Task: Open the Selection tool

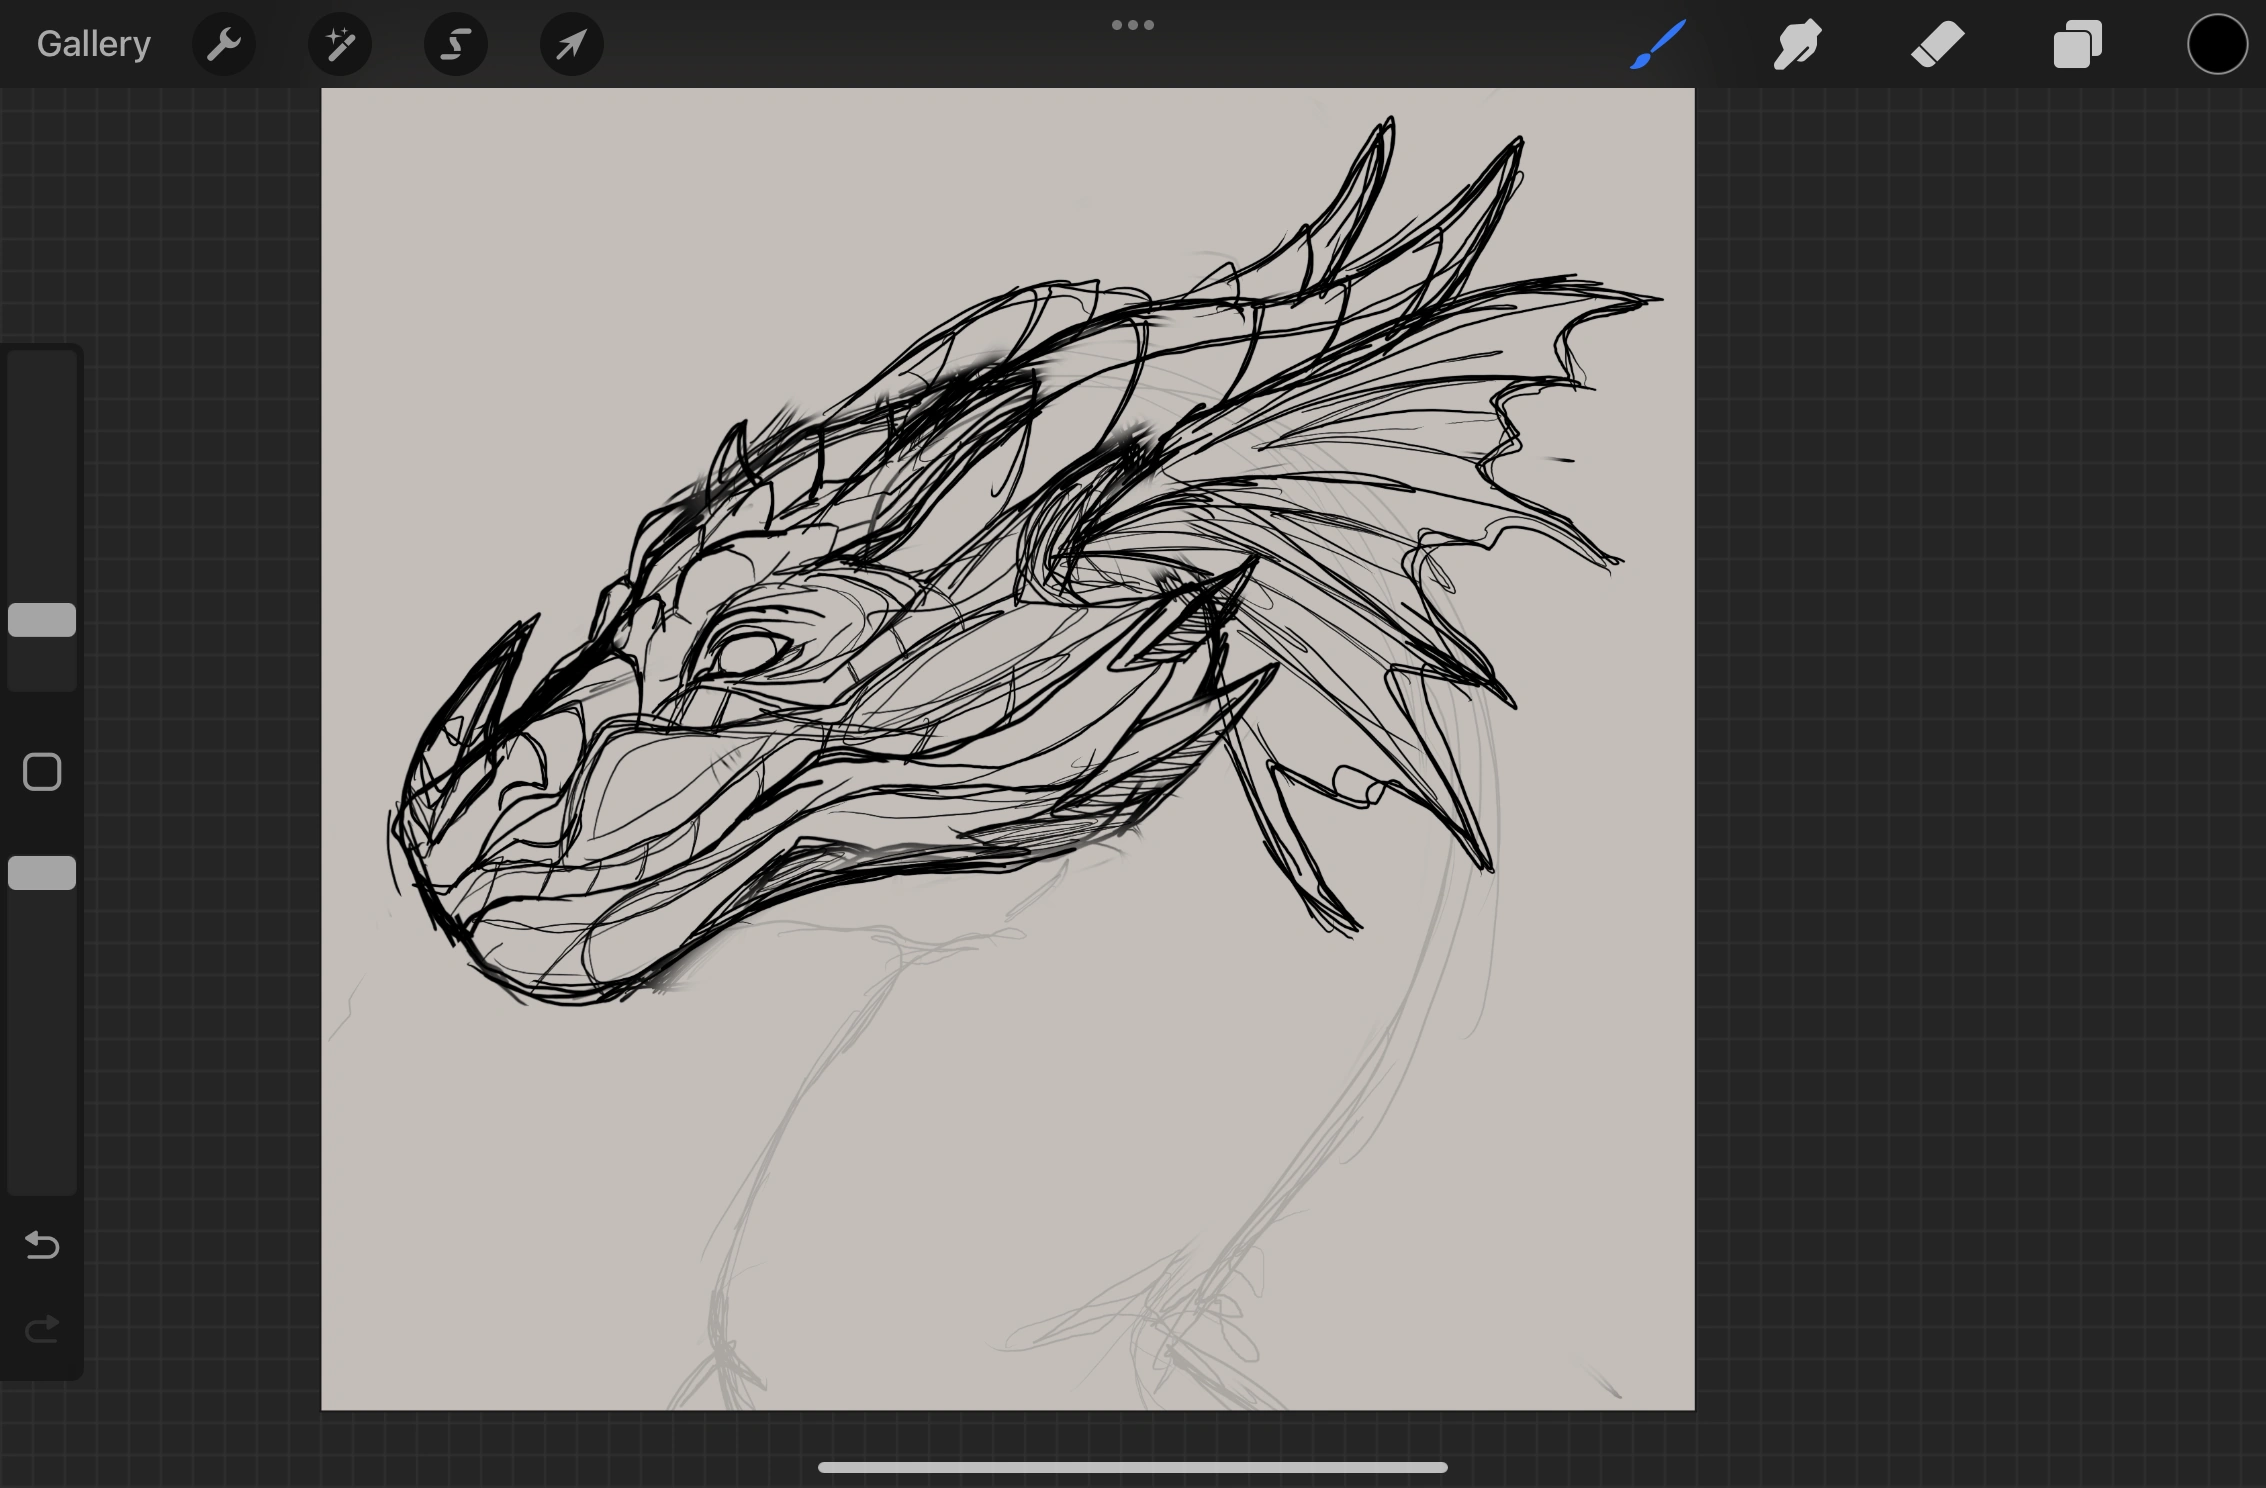Action: (455, 44)
